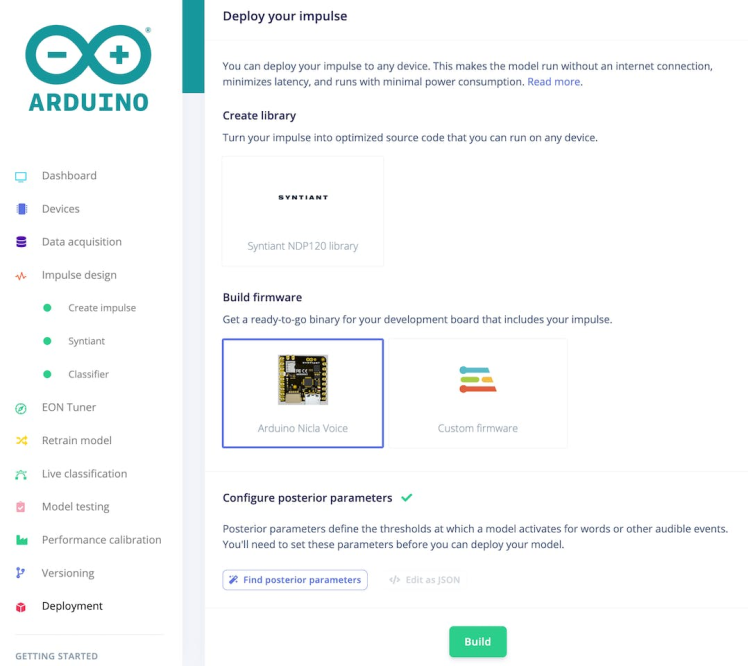Click the Arduino logo
This screenshot has width=748, height=666.
[x=88, y=68]
